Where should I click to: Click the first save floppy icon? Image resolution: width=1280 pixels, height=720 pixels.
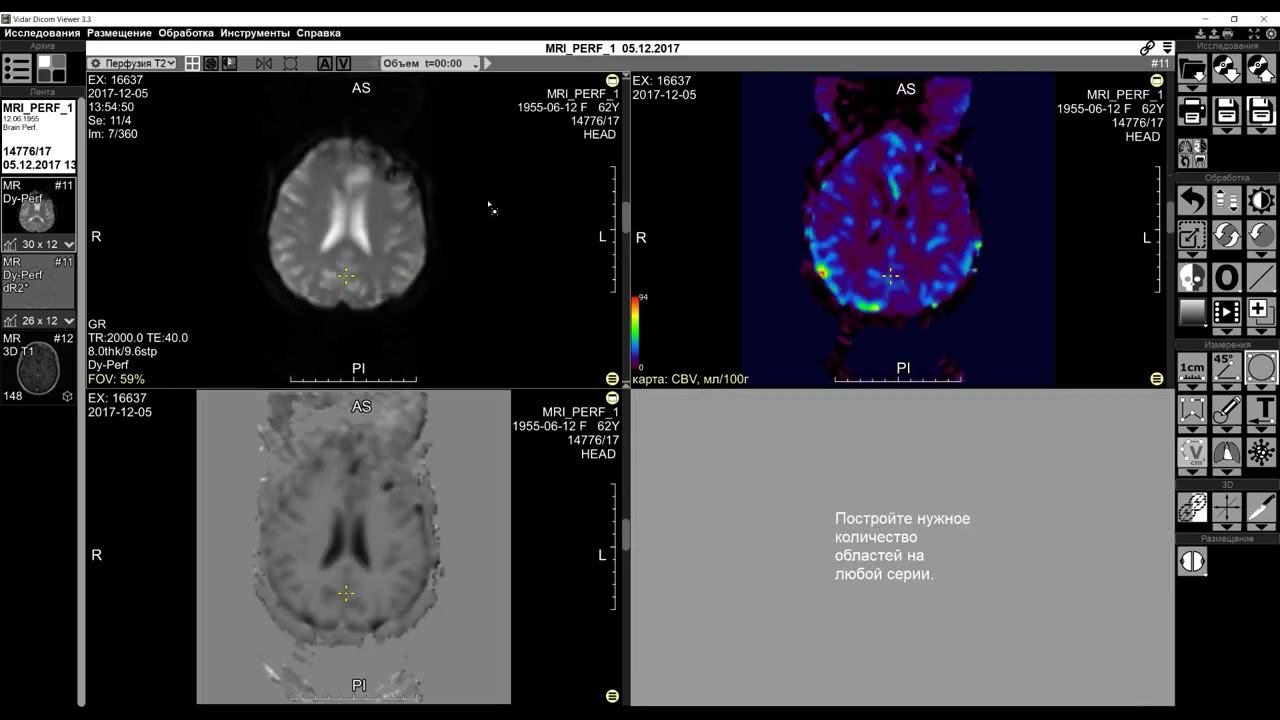pyautogui.click(x=1227, y=110)
